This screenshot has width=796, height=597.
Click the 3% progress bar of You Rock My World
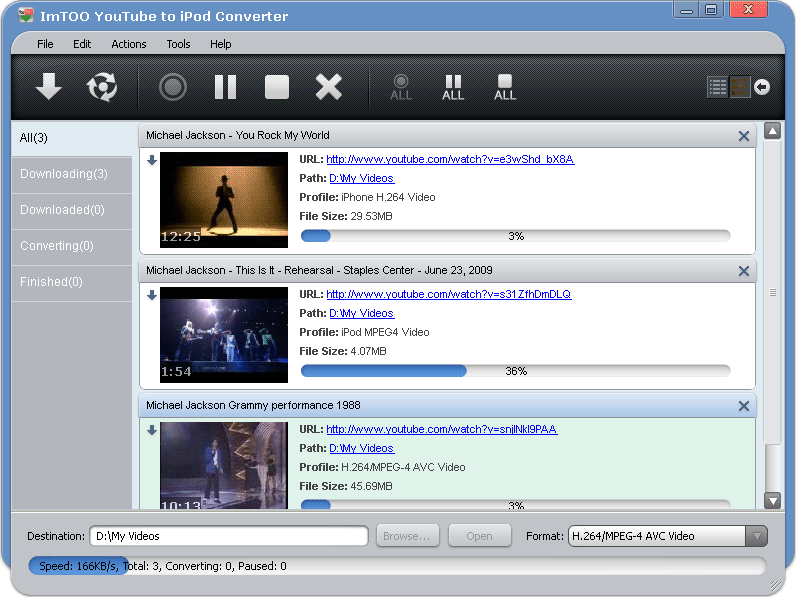tap(515, 236)
